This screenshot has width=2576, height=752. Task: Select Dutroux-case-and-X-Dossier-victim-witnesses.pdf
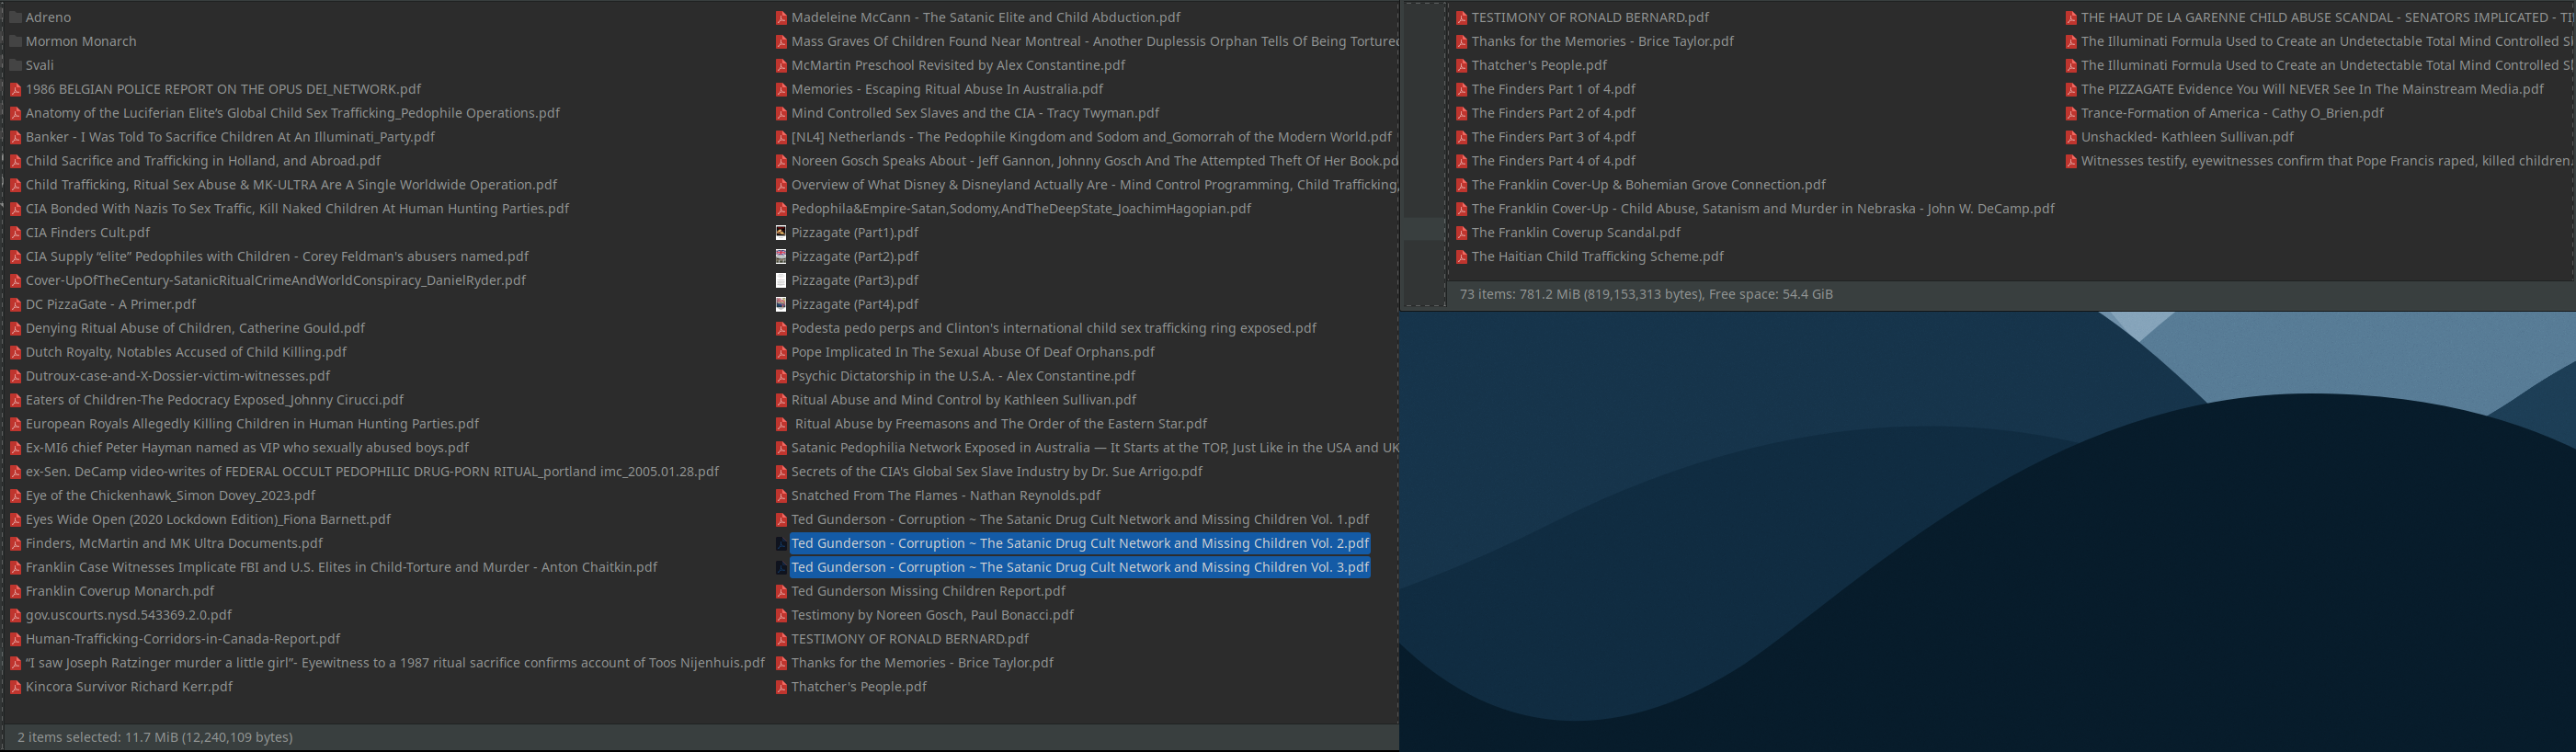[177, 377]
